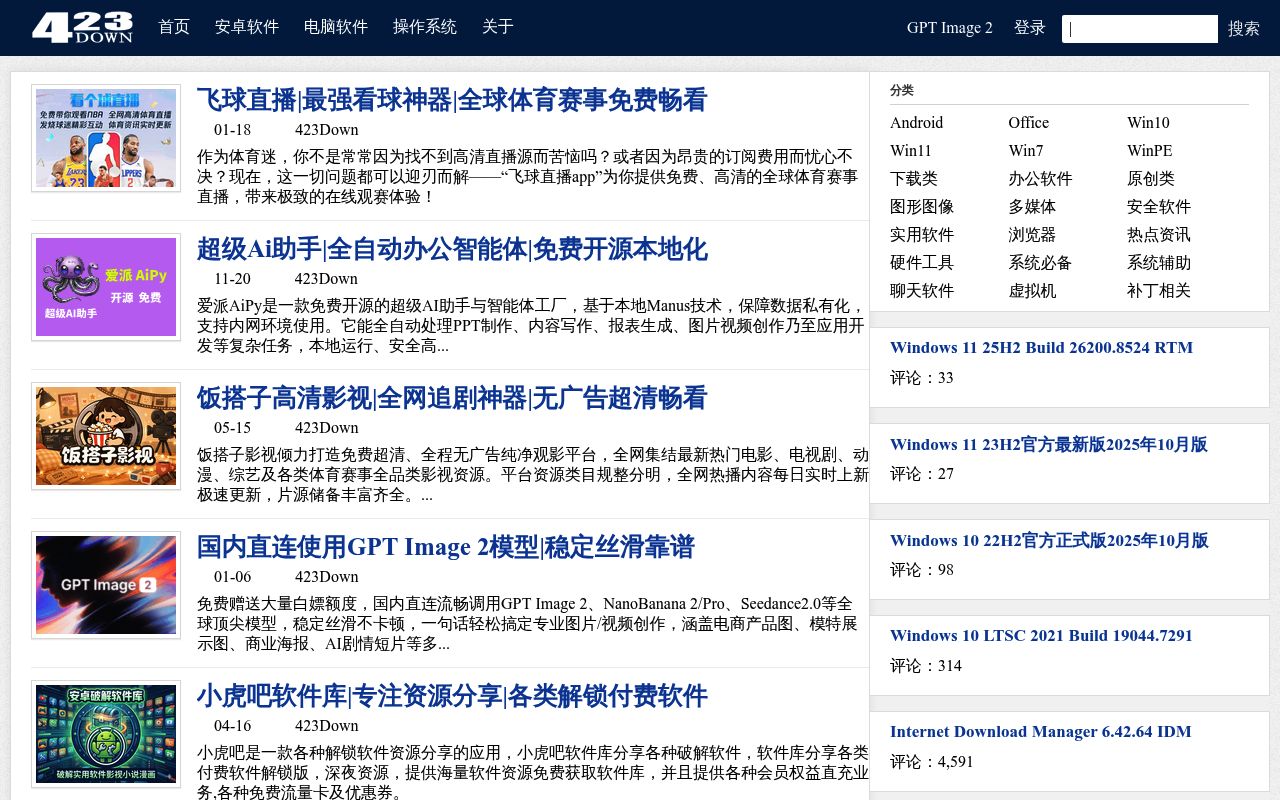Select the 安全软件 category
1280x800 pixels.
pyautogui.click(x=1159, y=207)
